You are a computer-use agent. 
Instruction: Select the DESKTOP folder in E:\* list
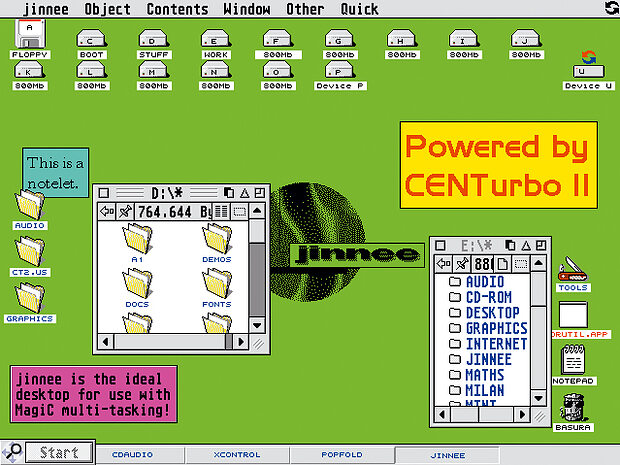tap(484, 313)
